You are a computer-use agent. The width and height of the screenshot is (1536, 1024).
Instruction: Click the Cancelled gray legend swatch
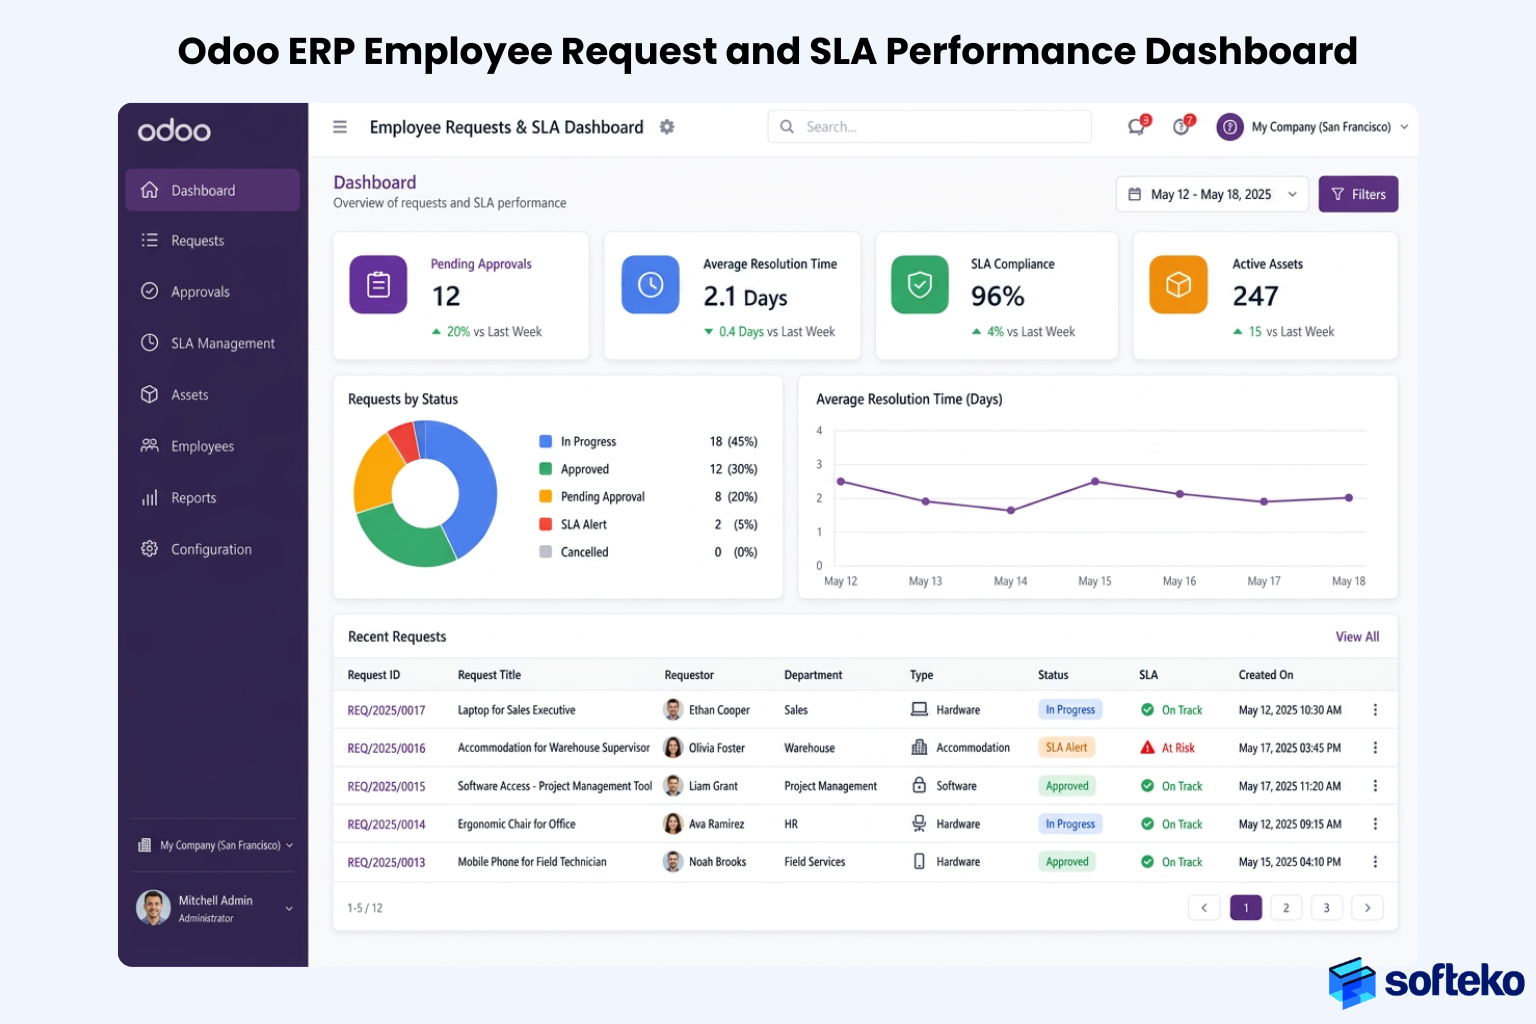coord(546,552)
